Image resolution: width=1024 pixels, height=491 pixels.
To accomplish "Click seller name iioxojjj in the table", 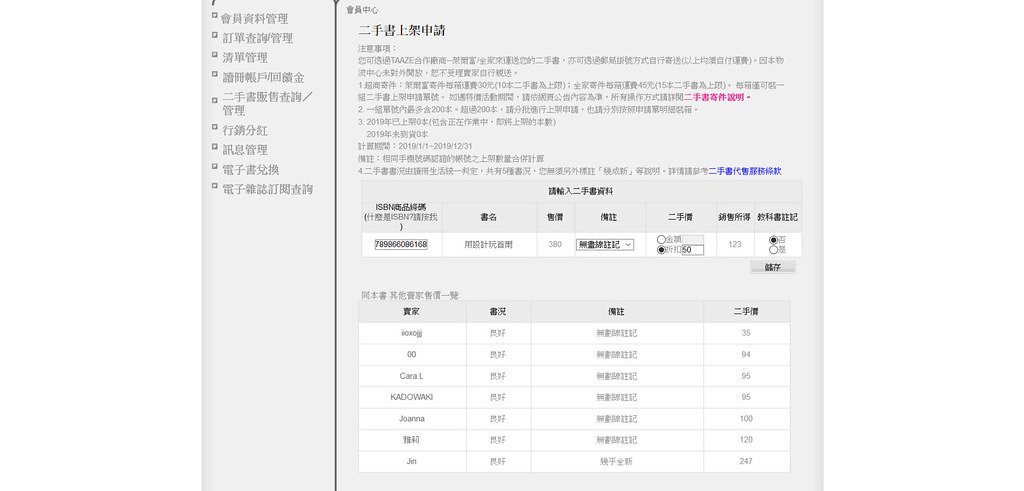I will pos(411,333).
